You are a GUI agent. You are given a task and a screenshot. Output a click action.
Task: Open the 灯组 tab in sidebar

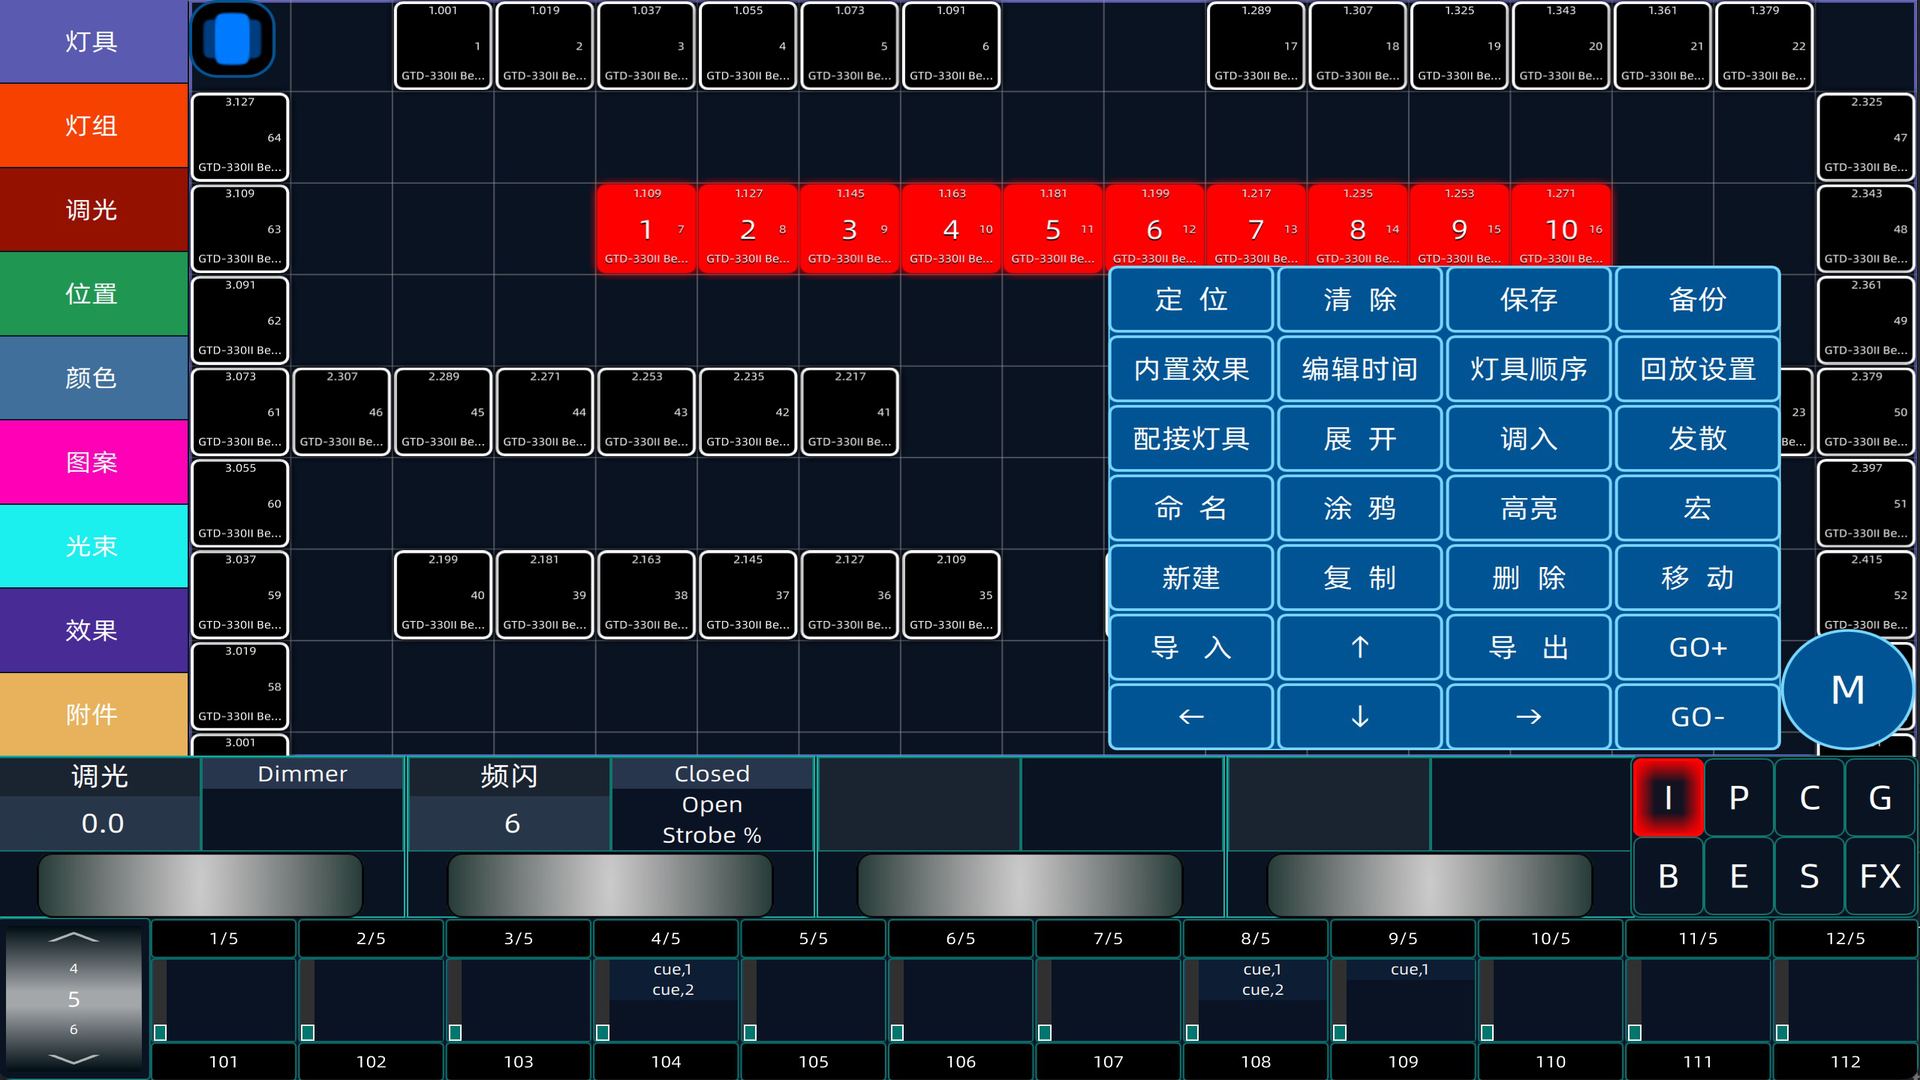point(93,126)
